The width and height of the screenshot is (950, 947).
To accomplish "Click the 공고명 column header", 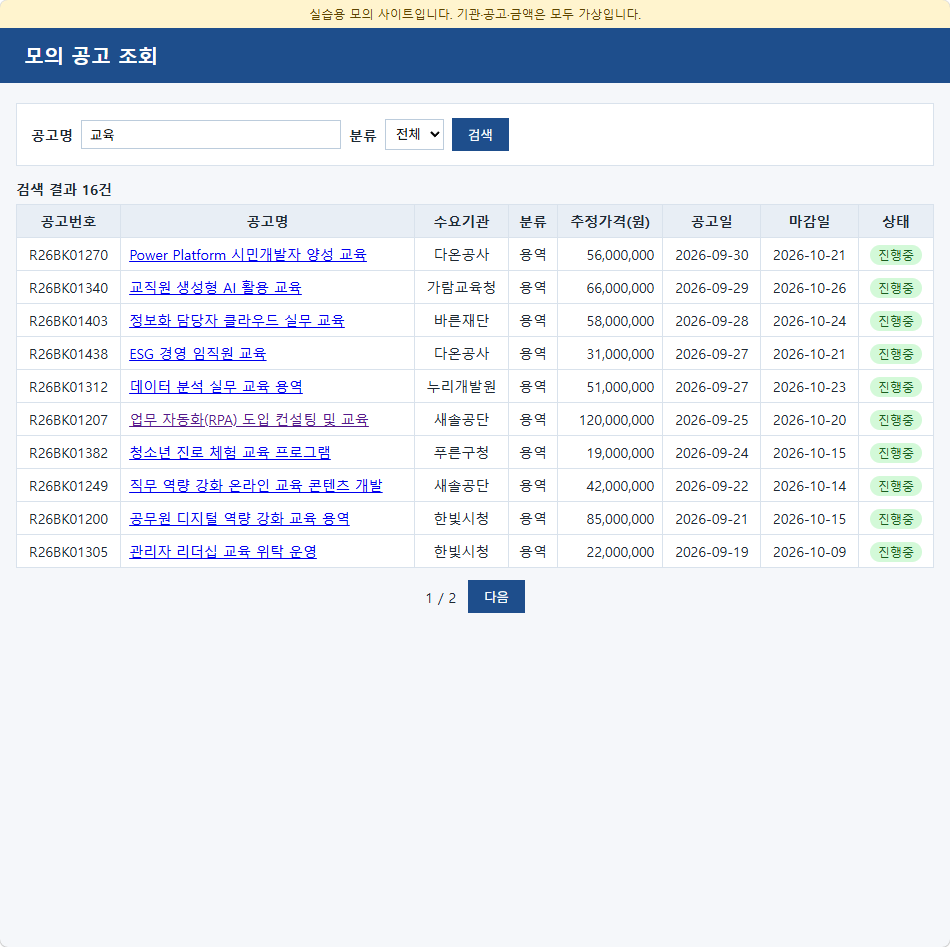I will coord(267,222).
